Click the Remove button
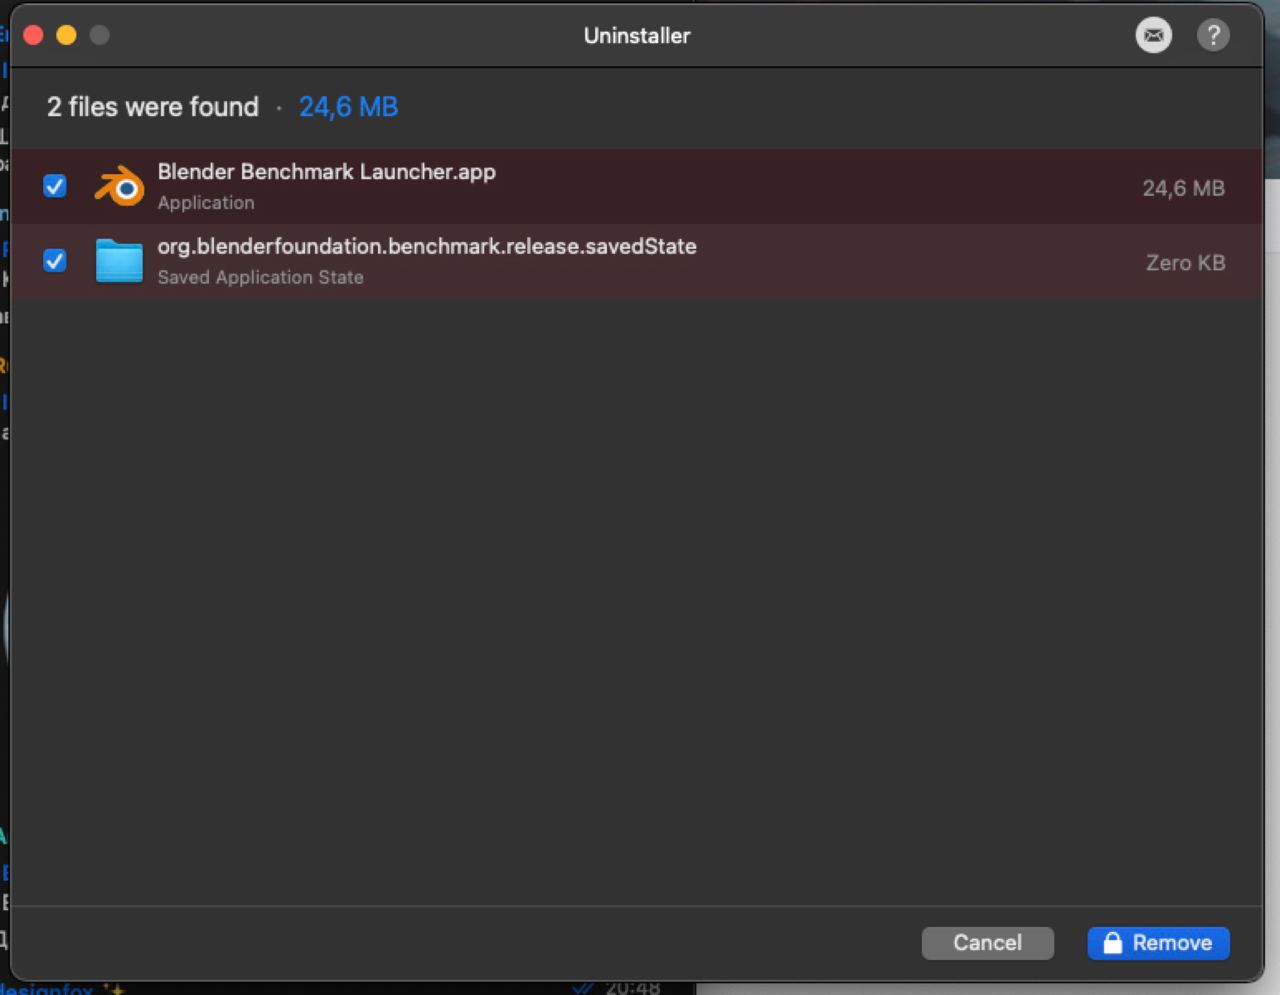The height and width of the screenshot is (995, 1280). 1158,943
